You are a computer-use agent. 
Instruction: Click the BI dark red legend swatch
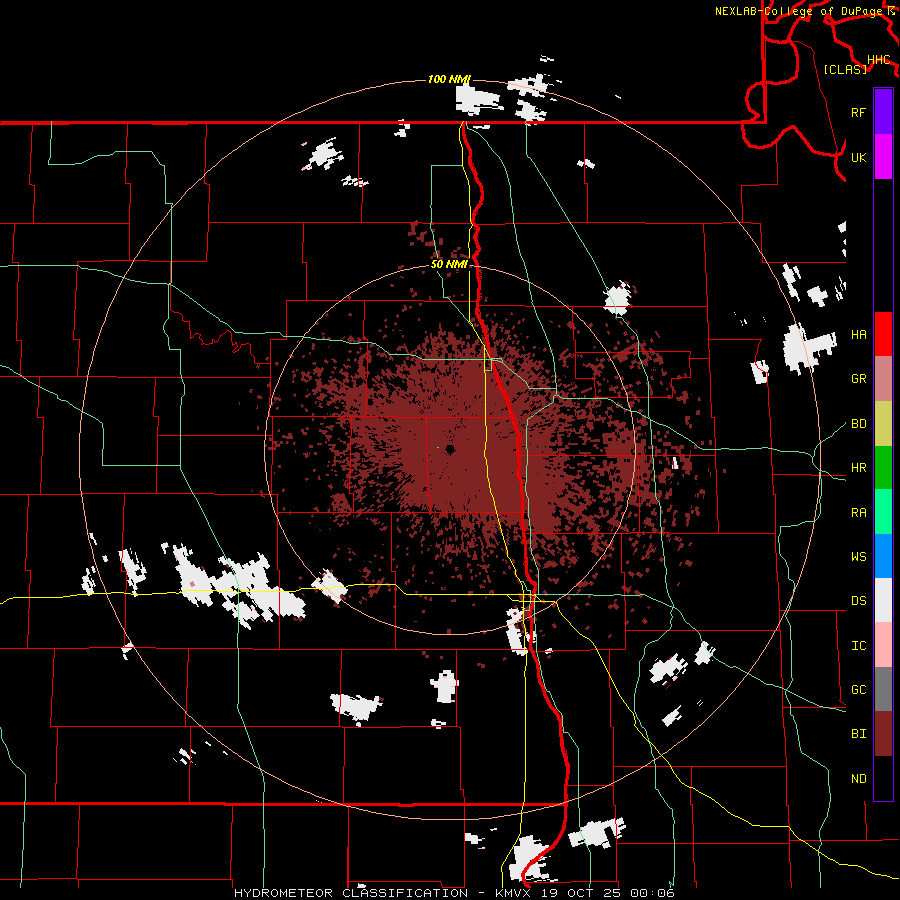(883, 734)
